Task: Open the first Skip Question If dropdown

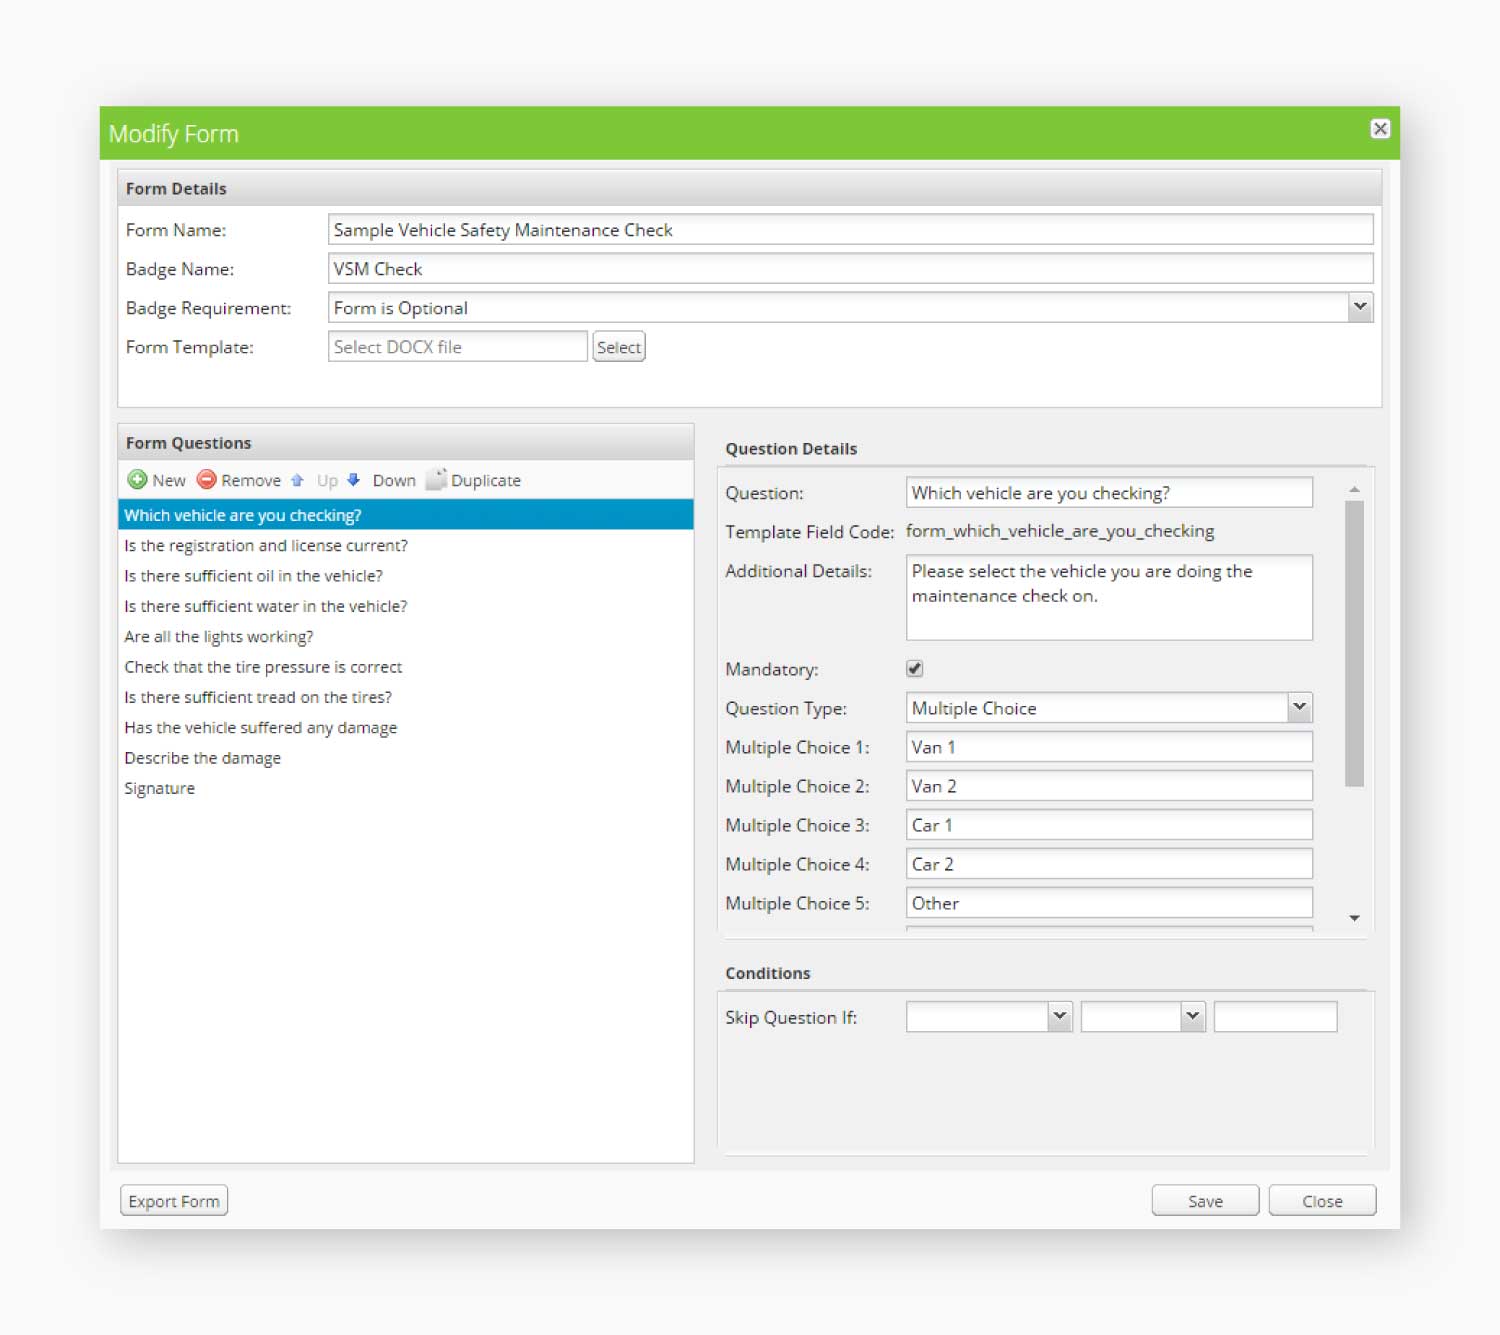Action: [x=1058, y=1016]
